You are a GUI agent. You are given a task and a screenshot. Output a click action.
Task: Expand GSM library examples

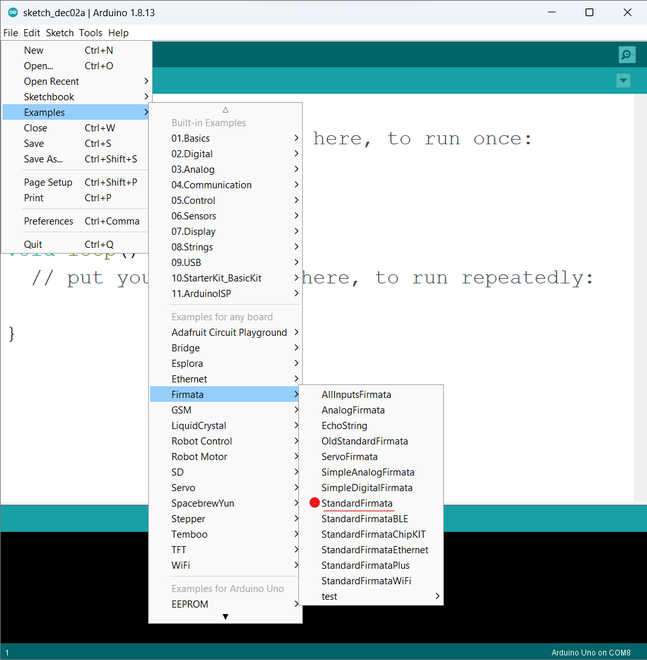[x=225, y=410]
